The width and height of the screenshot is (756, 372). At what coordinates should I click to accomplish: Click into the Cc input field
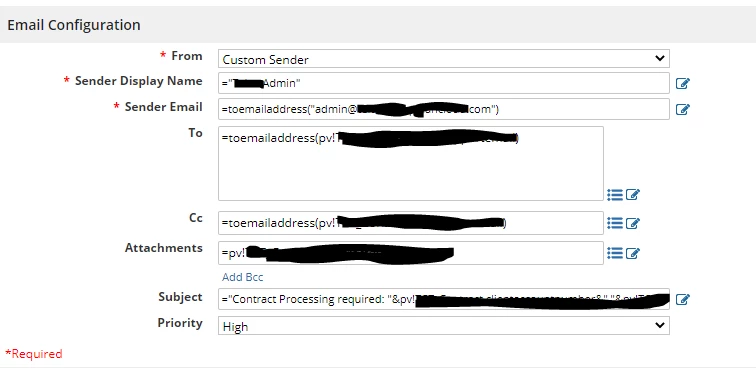(411, 223)
